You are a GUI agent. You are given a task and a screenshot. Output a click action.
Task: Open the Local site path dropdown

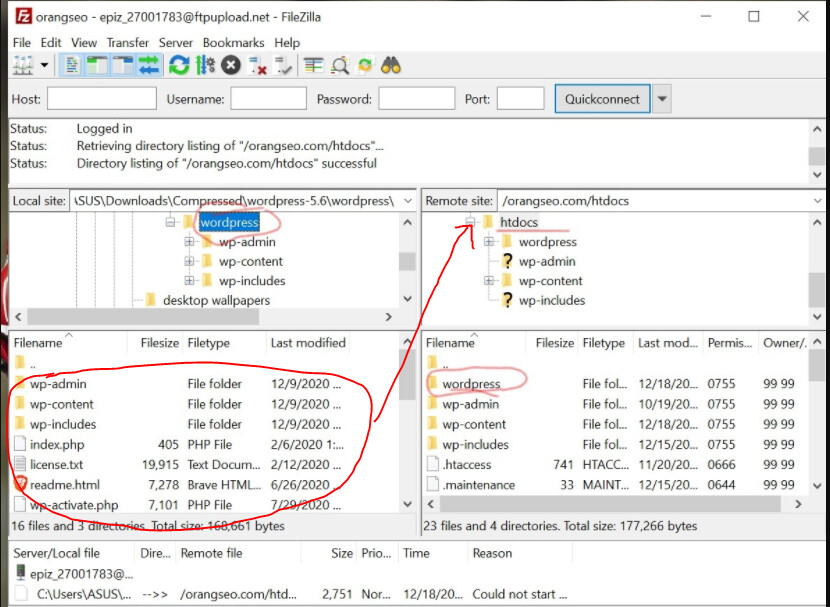[408, 201]
